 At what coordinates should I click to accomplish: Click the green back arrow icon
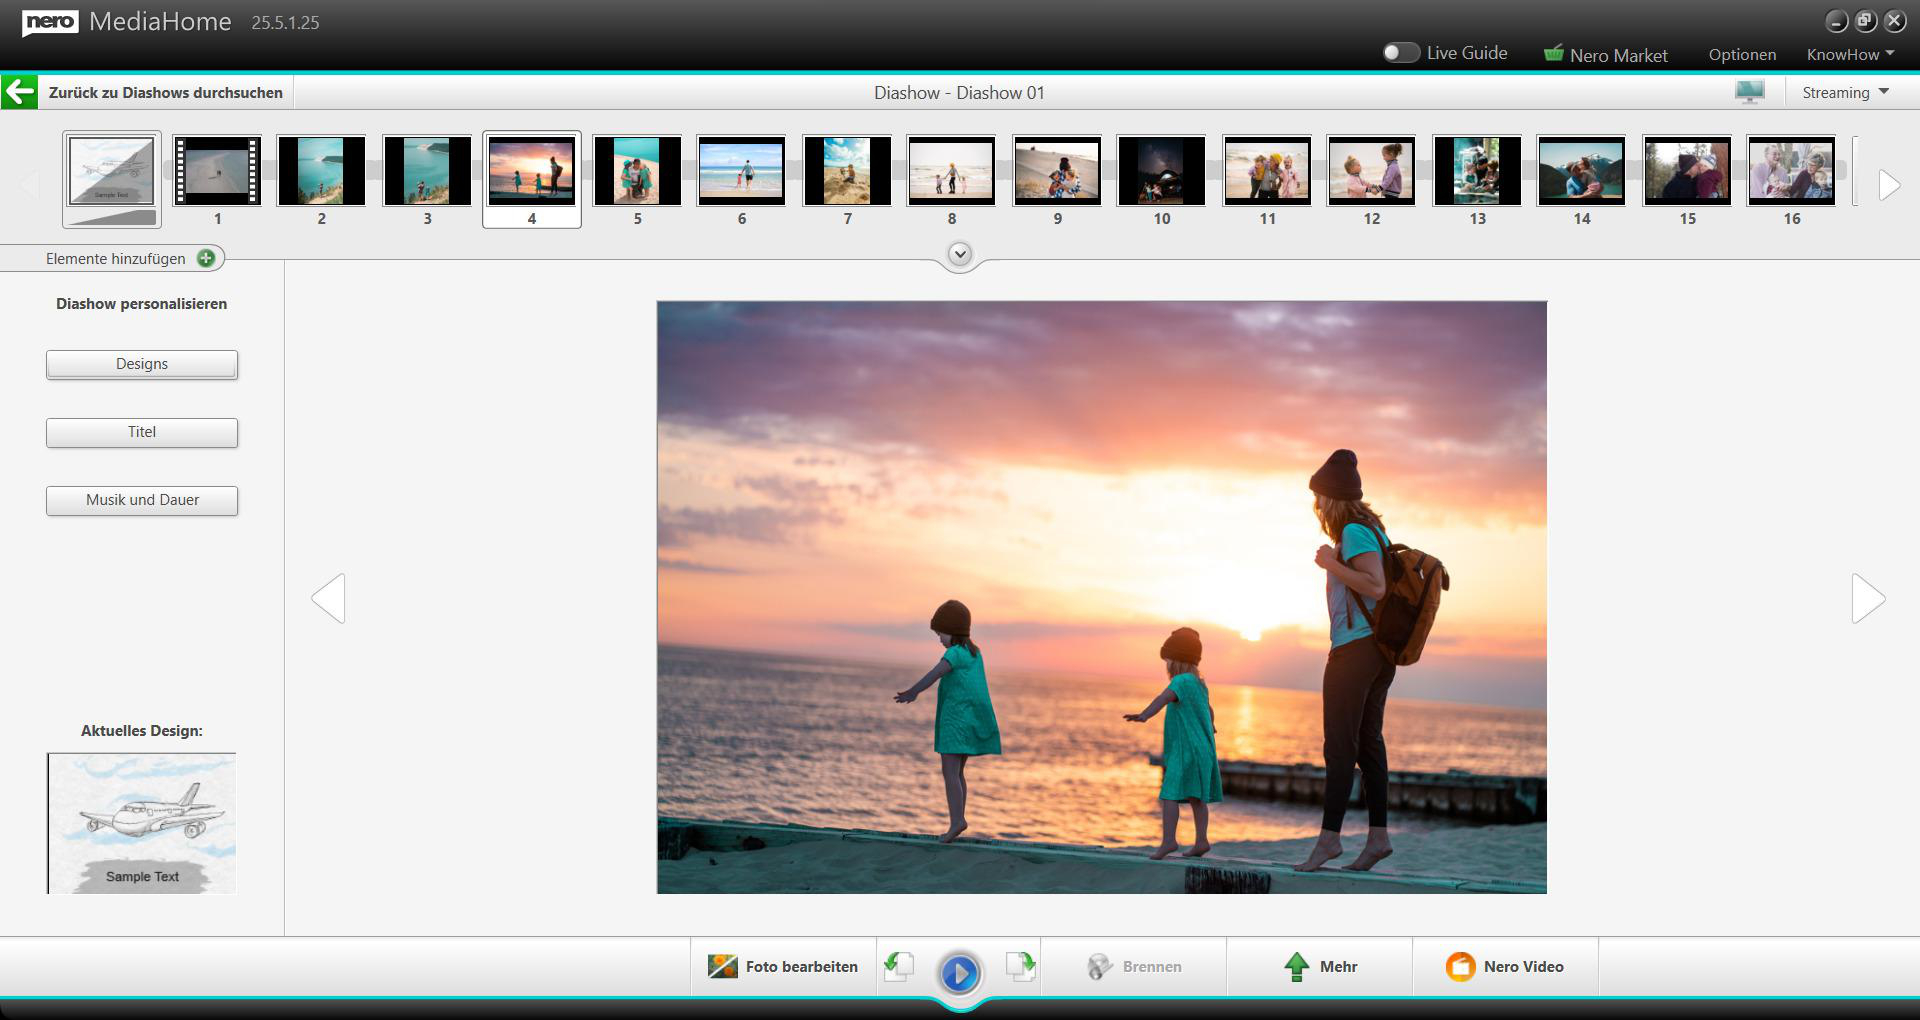(19, 92)
